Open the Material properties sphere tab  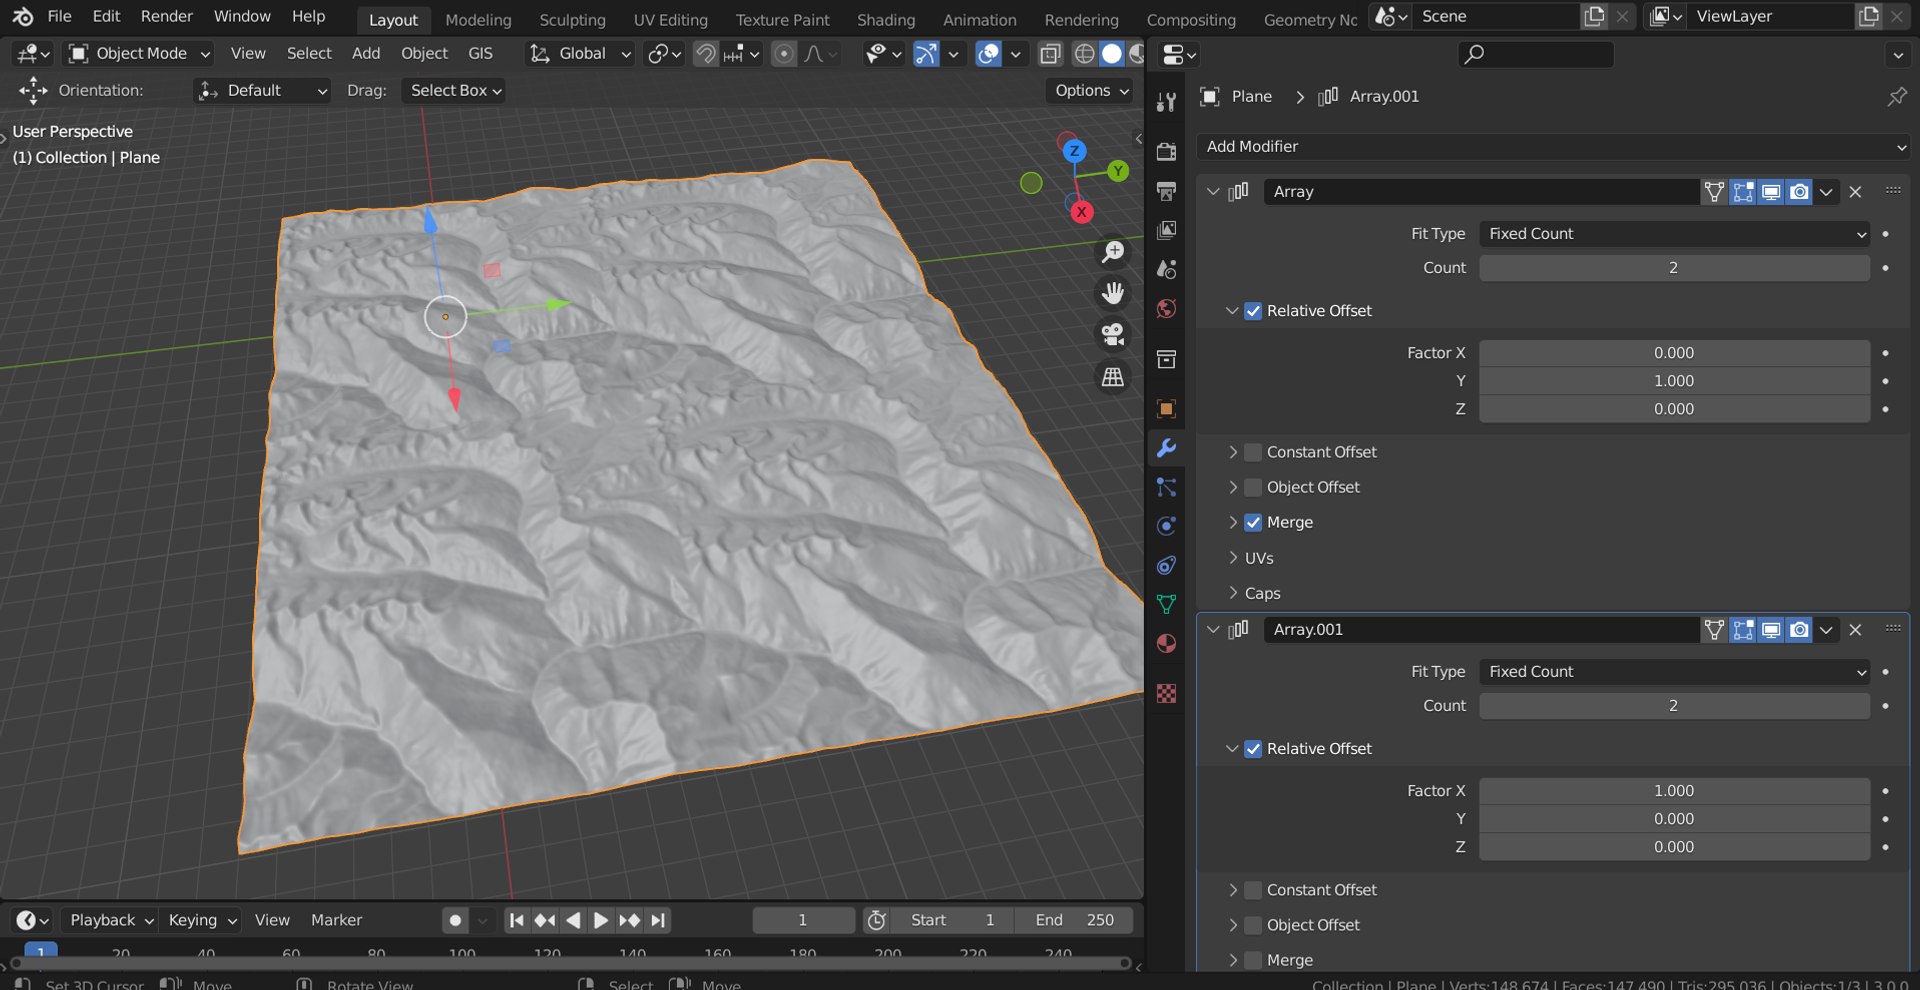pyautogui.click(x=1166, y=643)
